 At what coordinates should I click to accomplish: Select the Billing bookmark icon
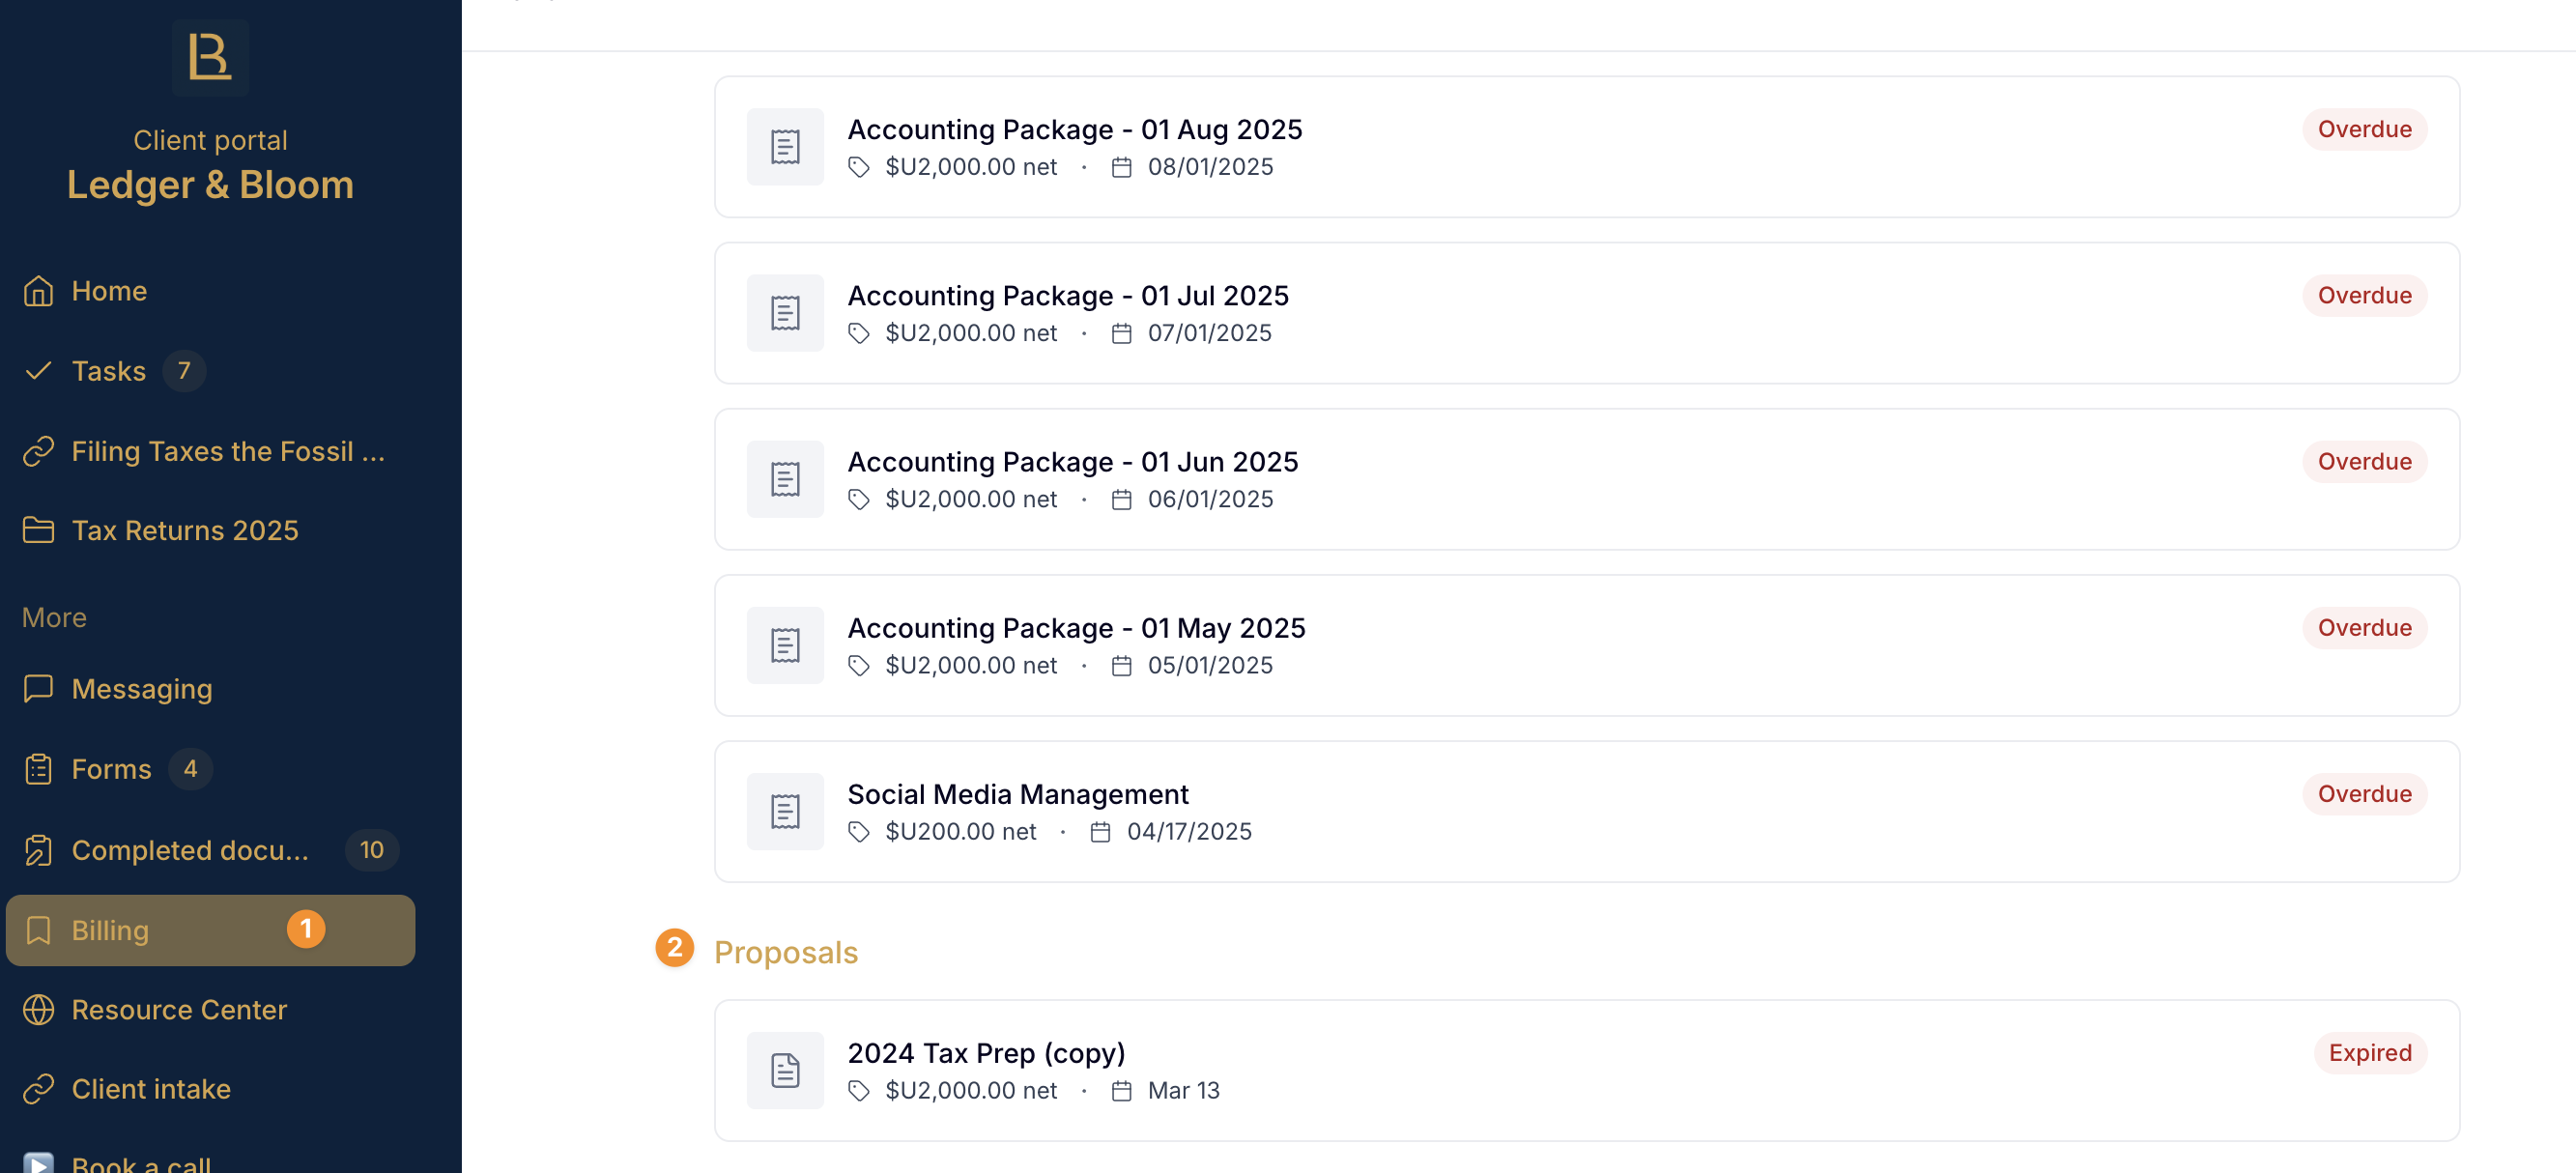click(x=38, y=930)
